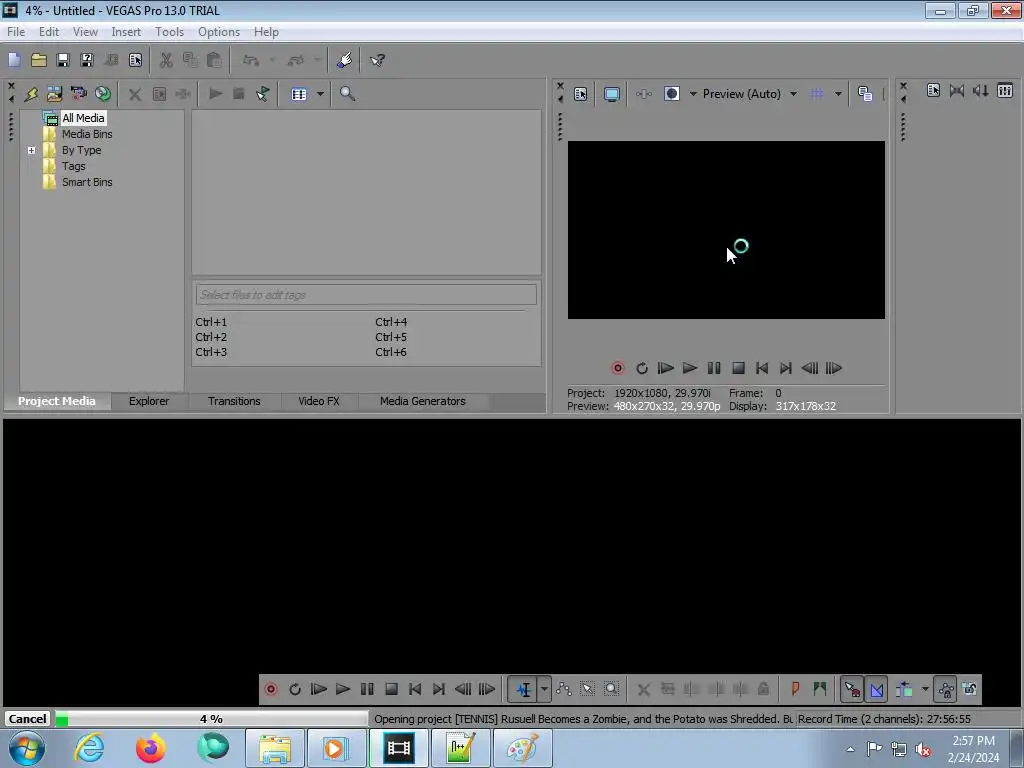Copy snapshot to clipboard in preview toolbar
Viewport: 1024px width, 768px height.
[865, 94]
